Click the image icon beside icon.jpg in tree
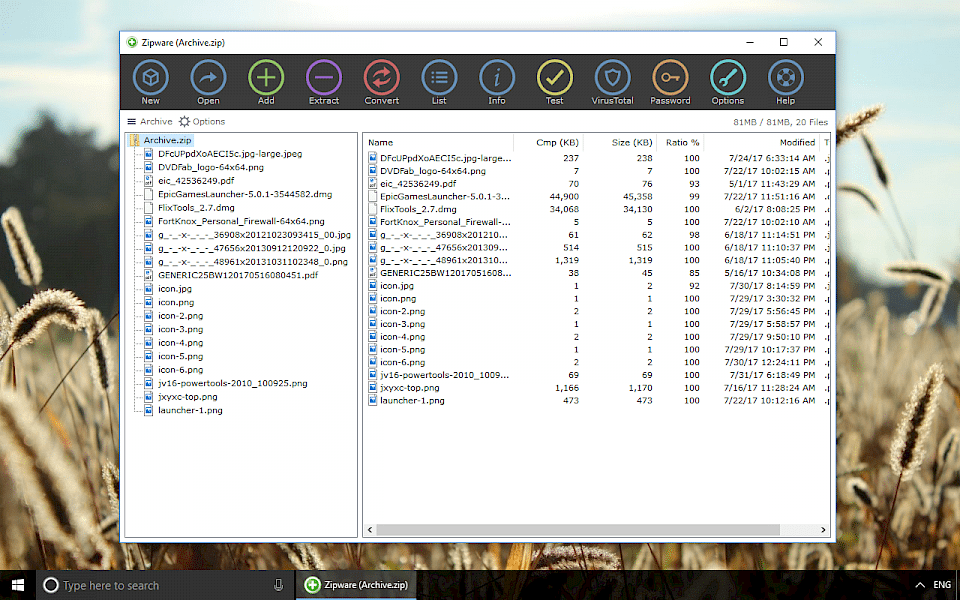Viewport: 960px width, 600px height. click(x=148, y=289)
